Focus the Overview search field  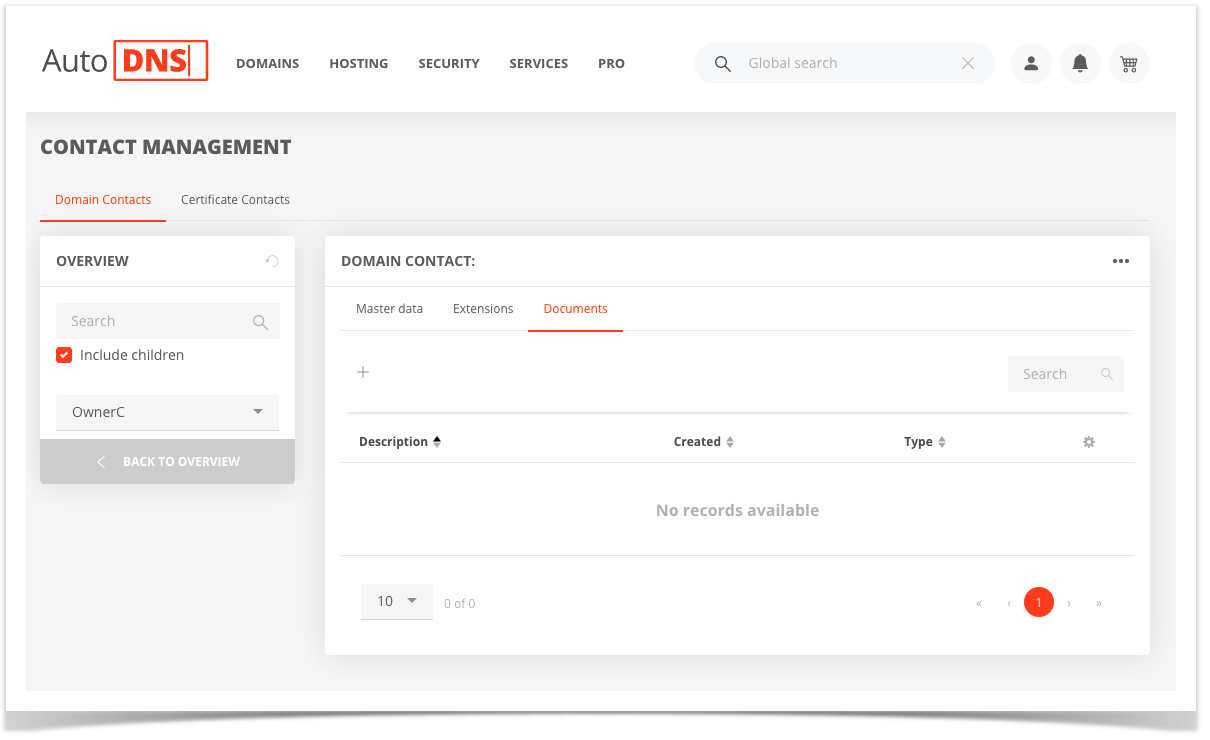click(167, 321)
